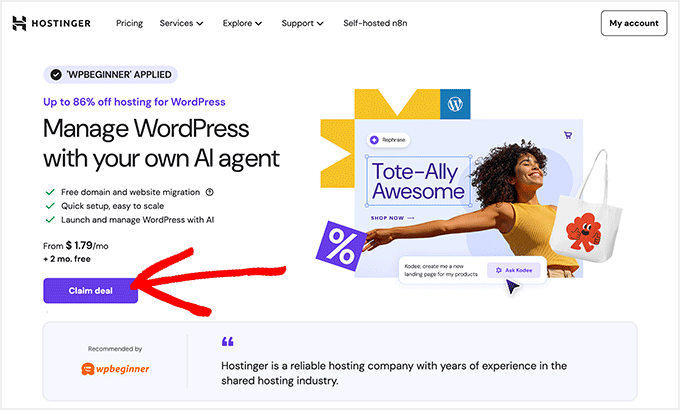This screenshot has height=410, width=680.
Task: Click Quick setup, easy to scale text
Action: coord(112,206)
